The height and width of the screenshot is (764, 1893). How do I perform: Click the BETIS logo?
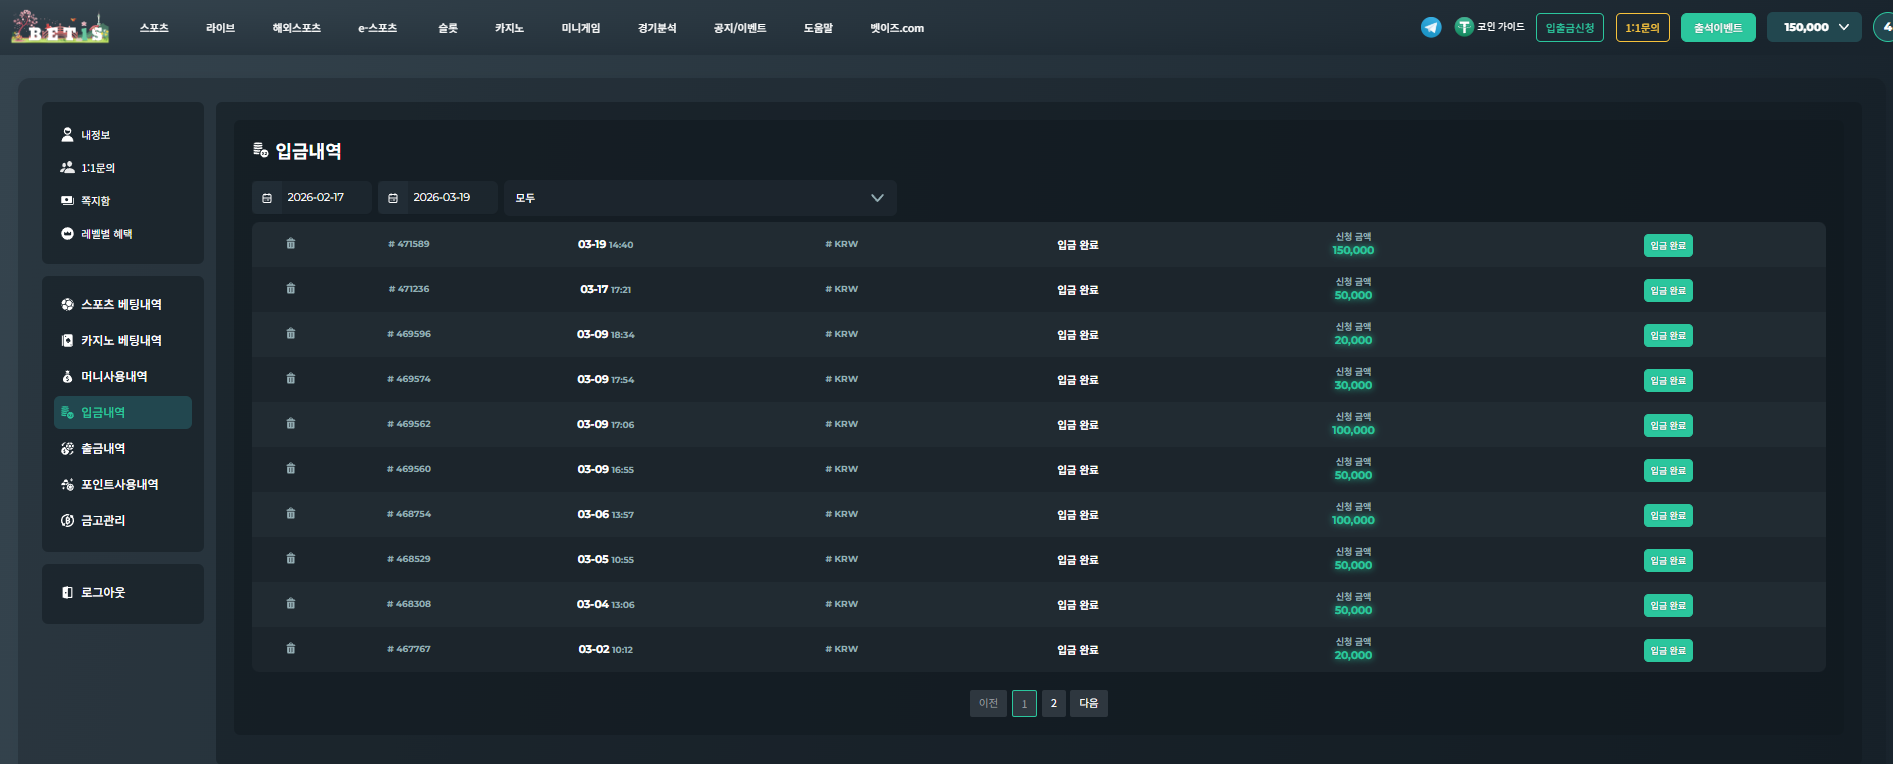pos(60,27)
